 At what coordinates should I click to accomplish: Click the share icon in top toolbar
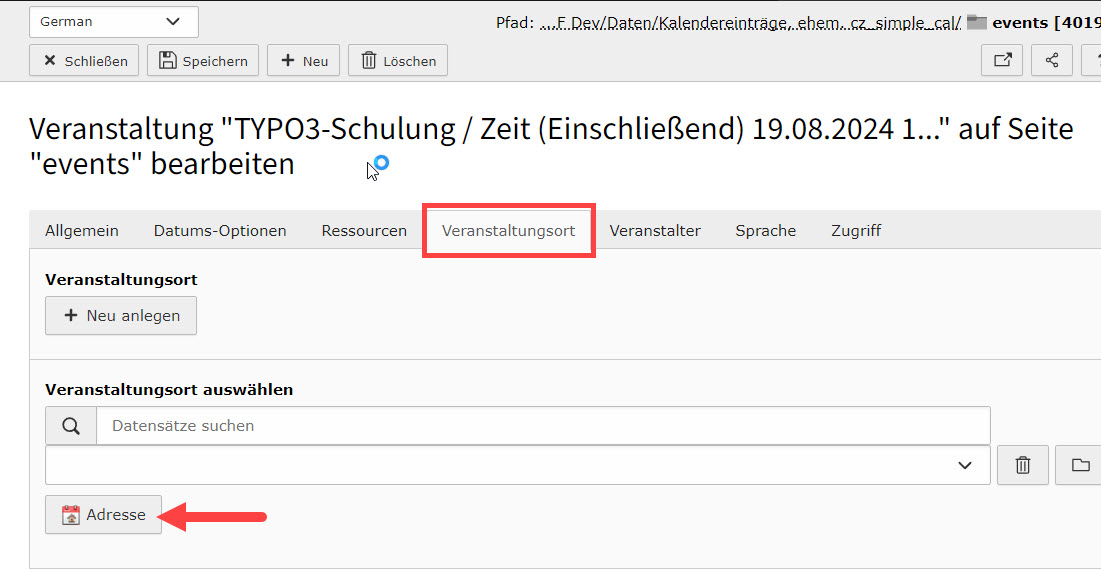click(x=1052, y=60)
